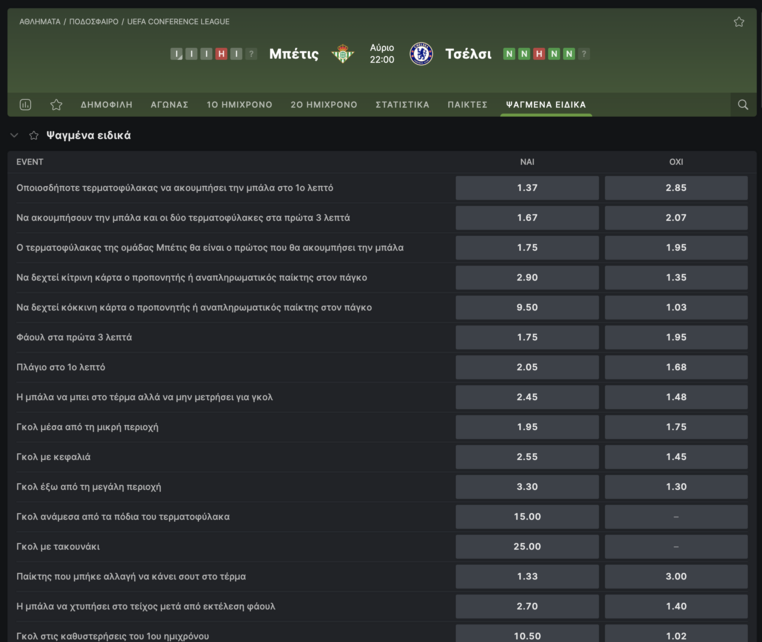Click the star icon in the tab bar

coord(56,104)
